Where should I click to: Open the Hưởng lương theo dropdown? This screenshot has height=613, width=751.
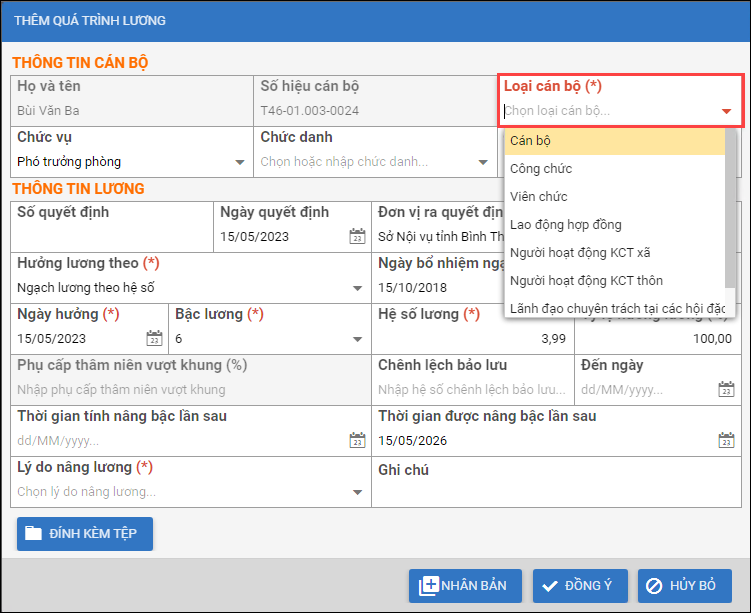tap(358, 288)
